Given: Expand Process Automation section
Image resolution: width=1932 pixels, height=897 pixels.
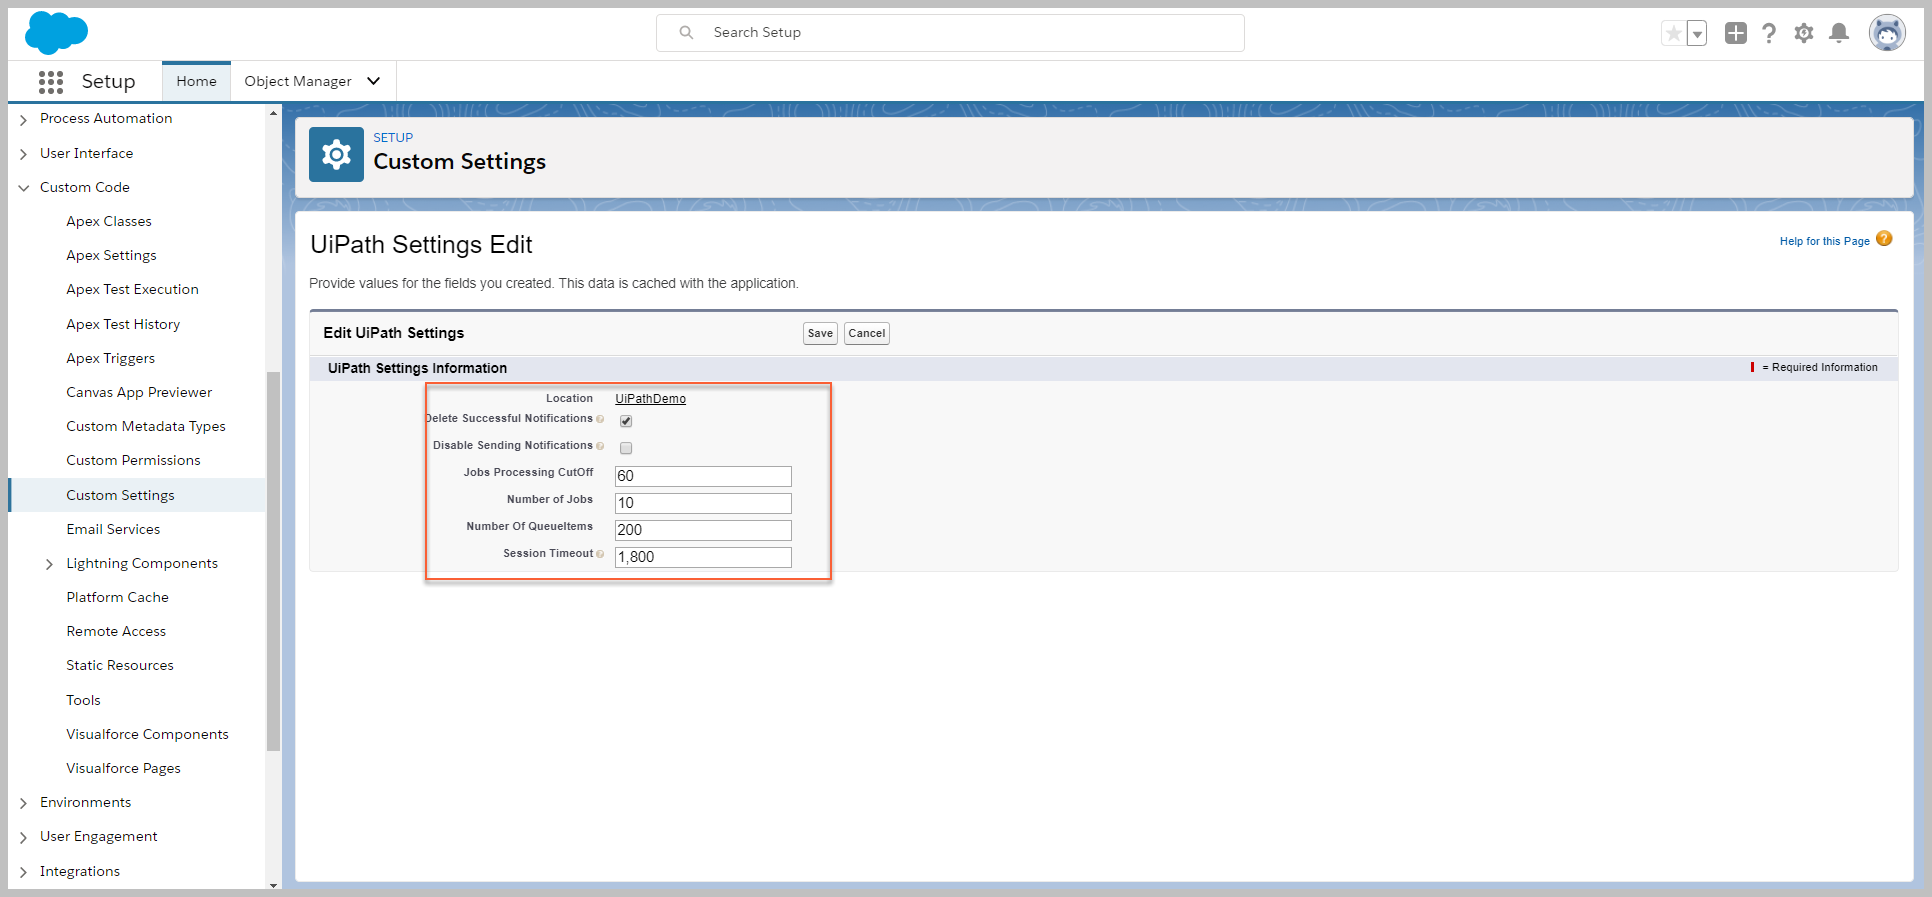Looking at the screenshot, I should 23,119.
